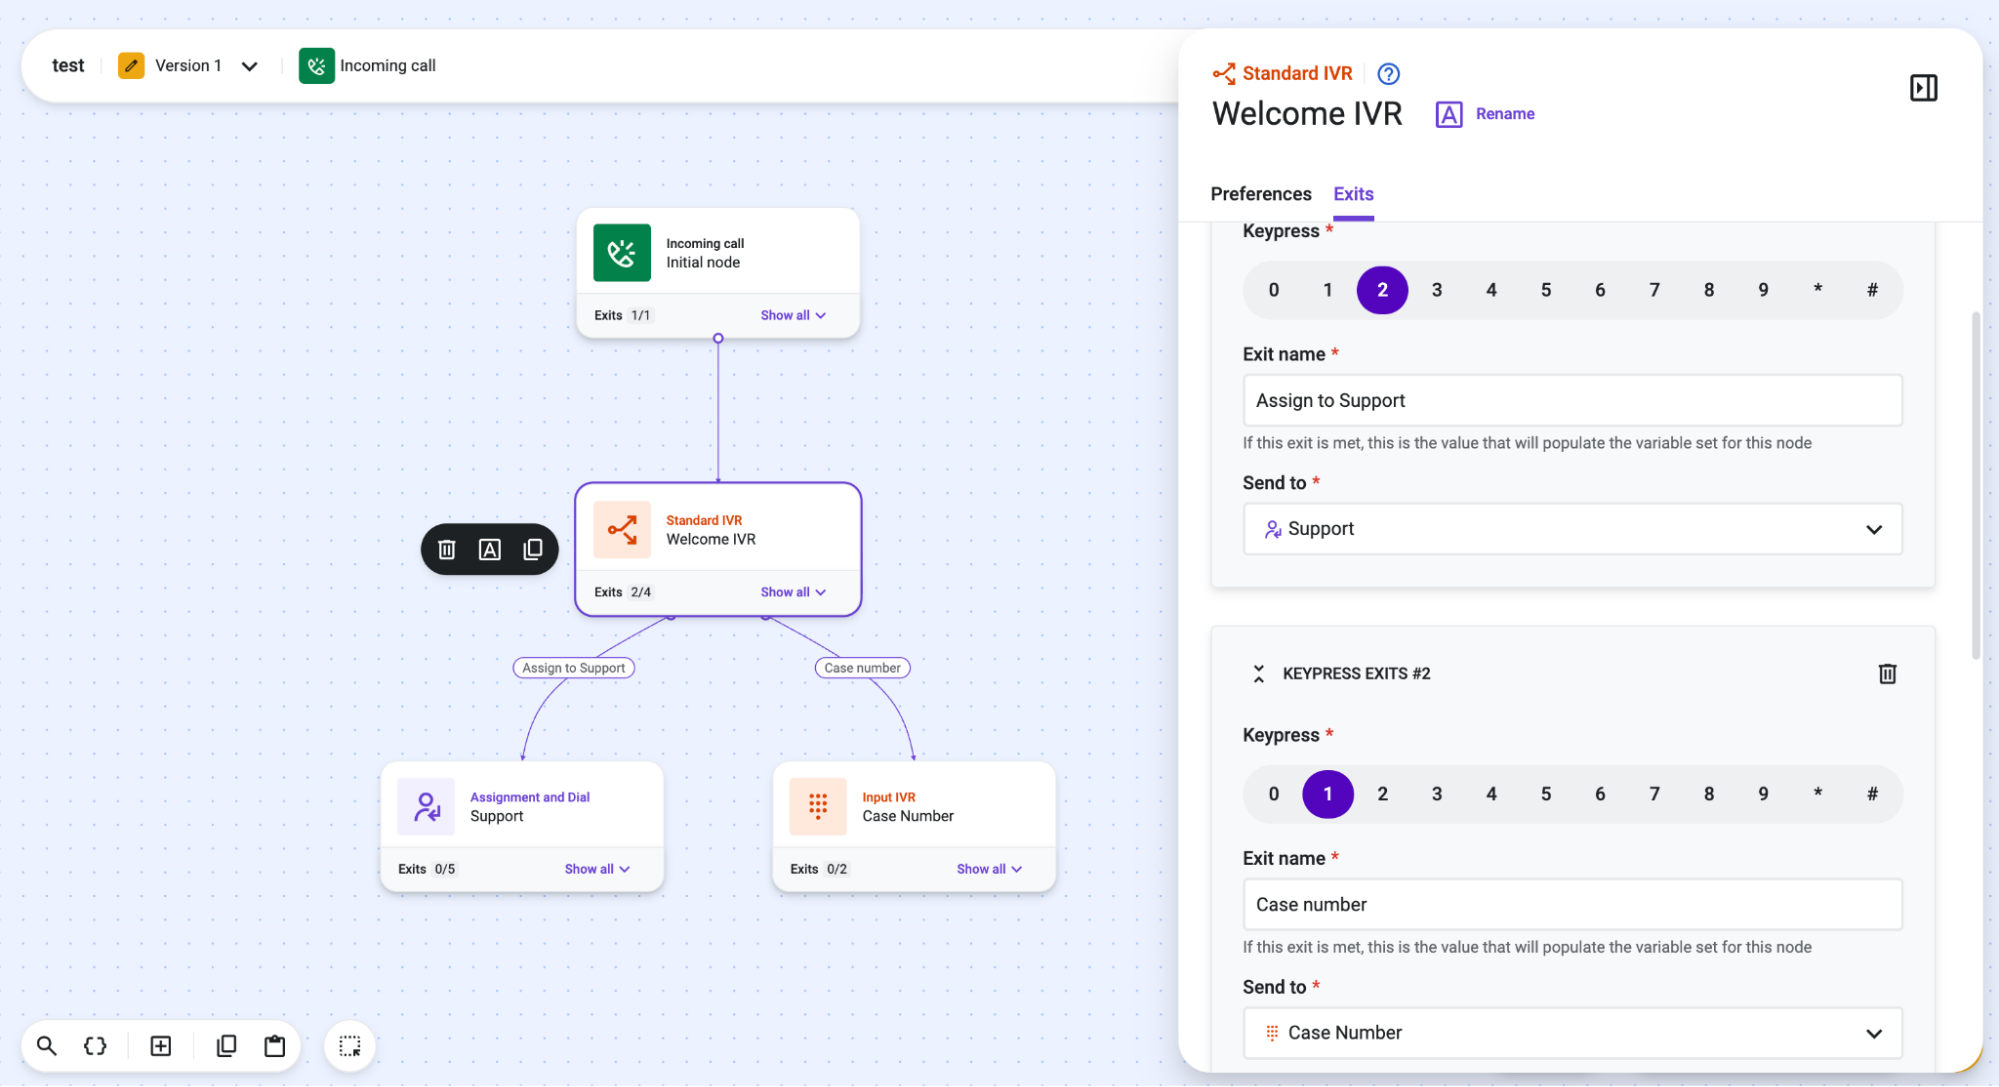Image resolution: width=1999 pixels, height=1087 pixels.
Task: Select the Input IVR Case Number node icon
Action: [818, 806]
